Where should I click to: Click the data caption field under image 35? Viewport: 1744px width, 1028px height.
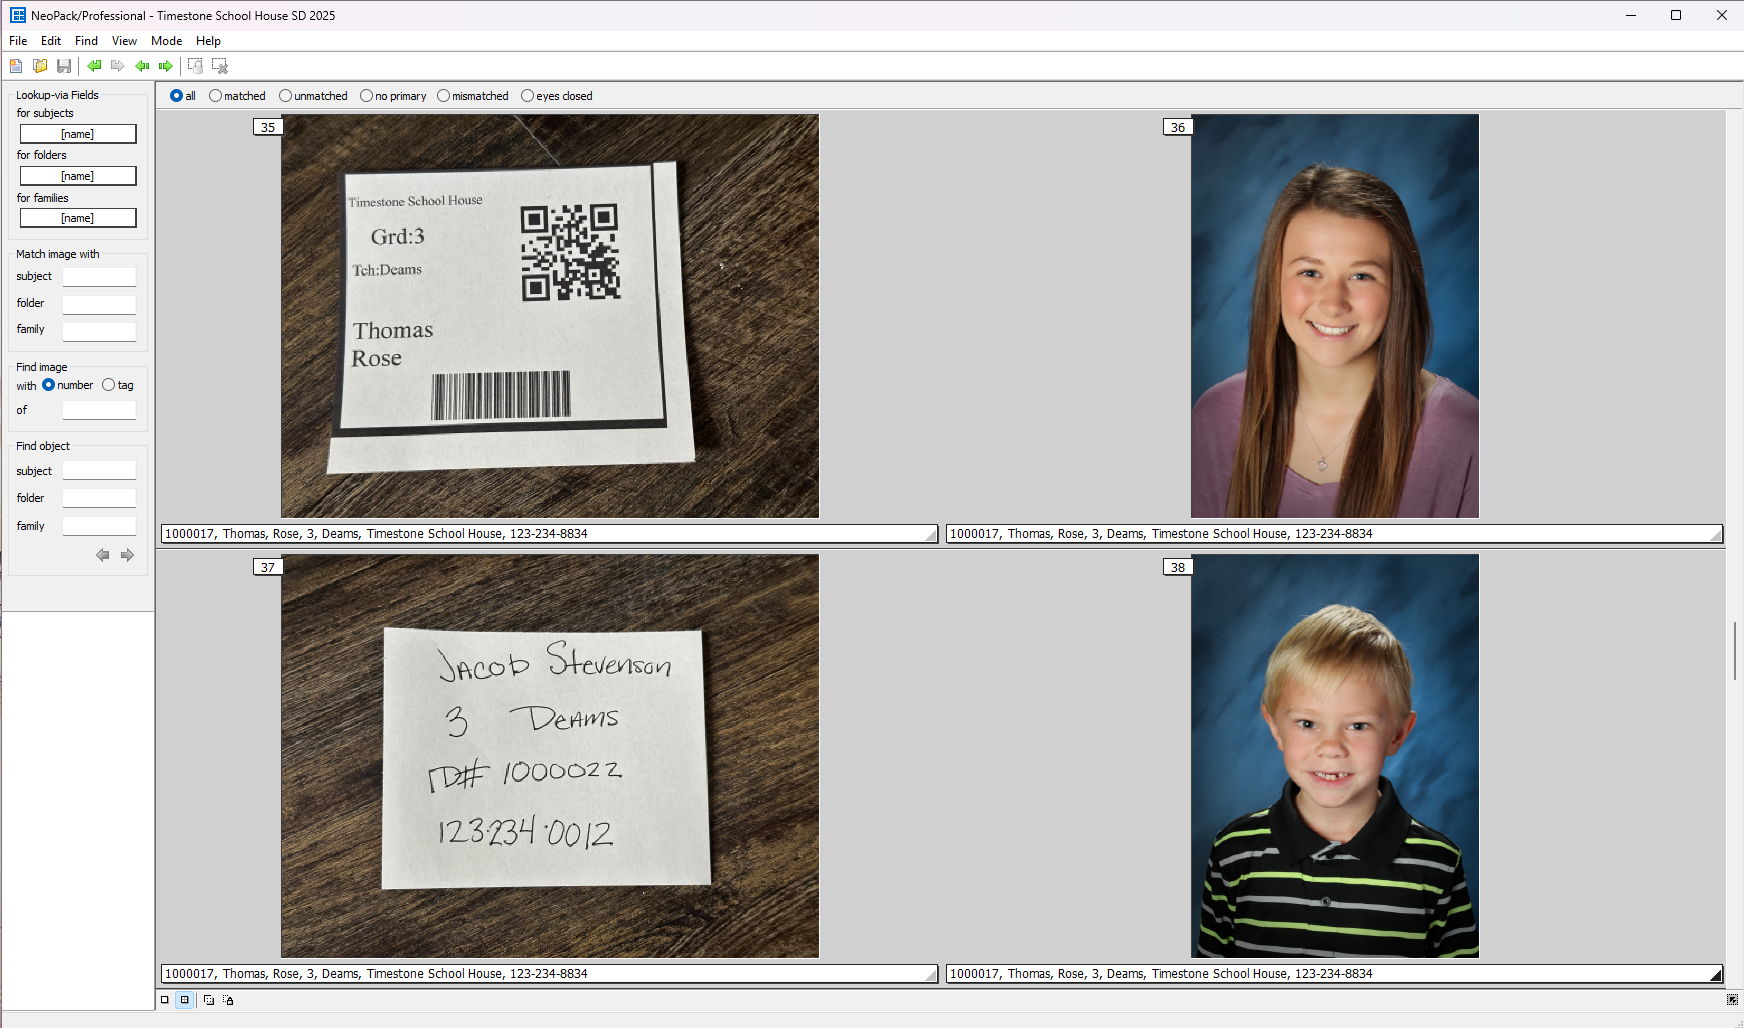point(549,534)
